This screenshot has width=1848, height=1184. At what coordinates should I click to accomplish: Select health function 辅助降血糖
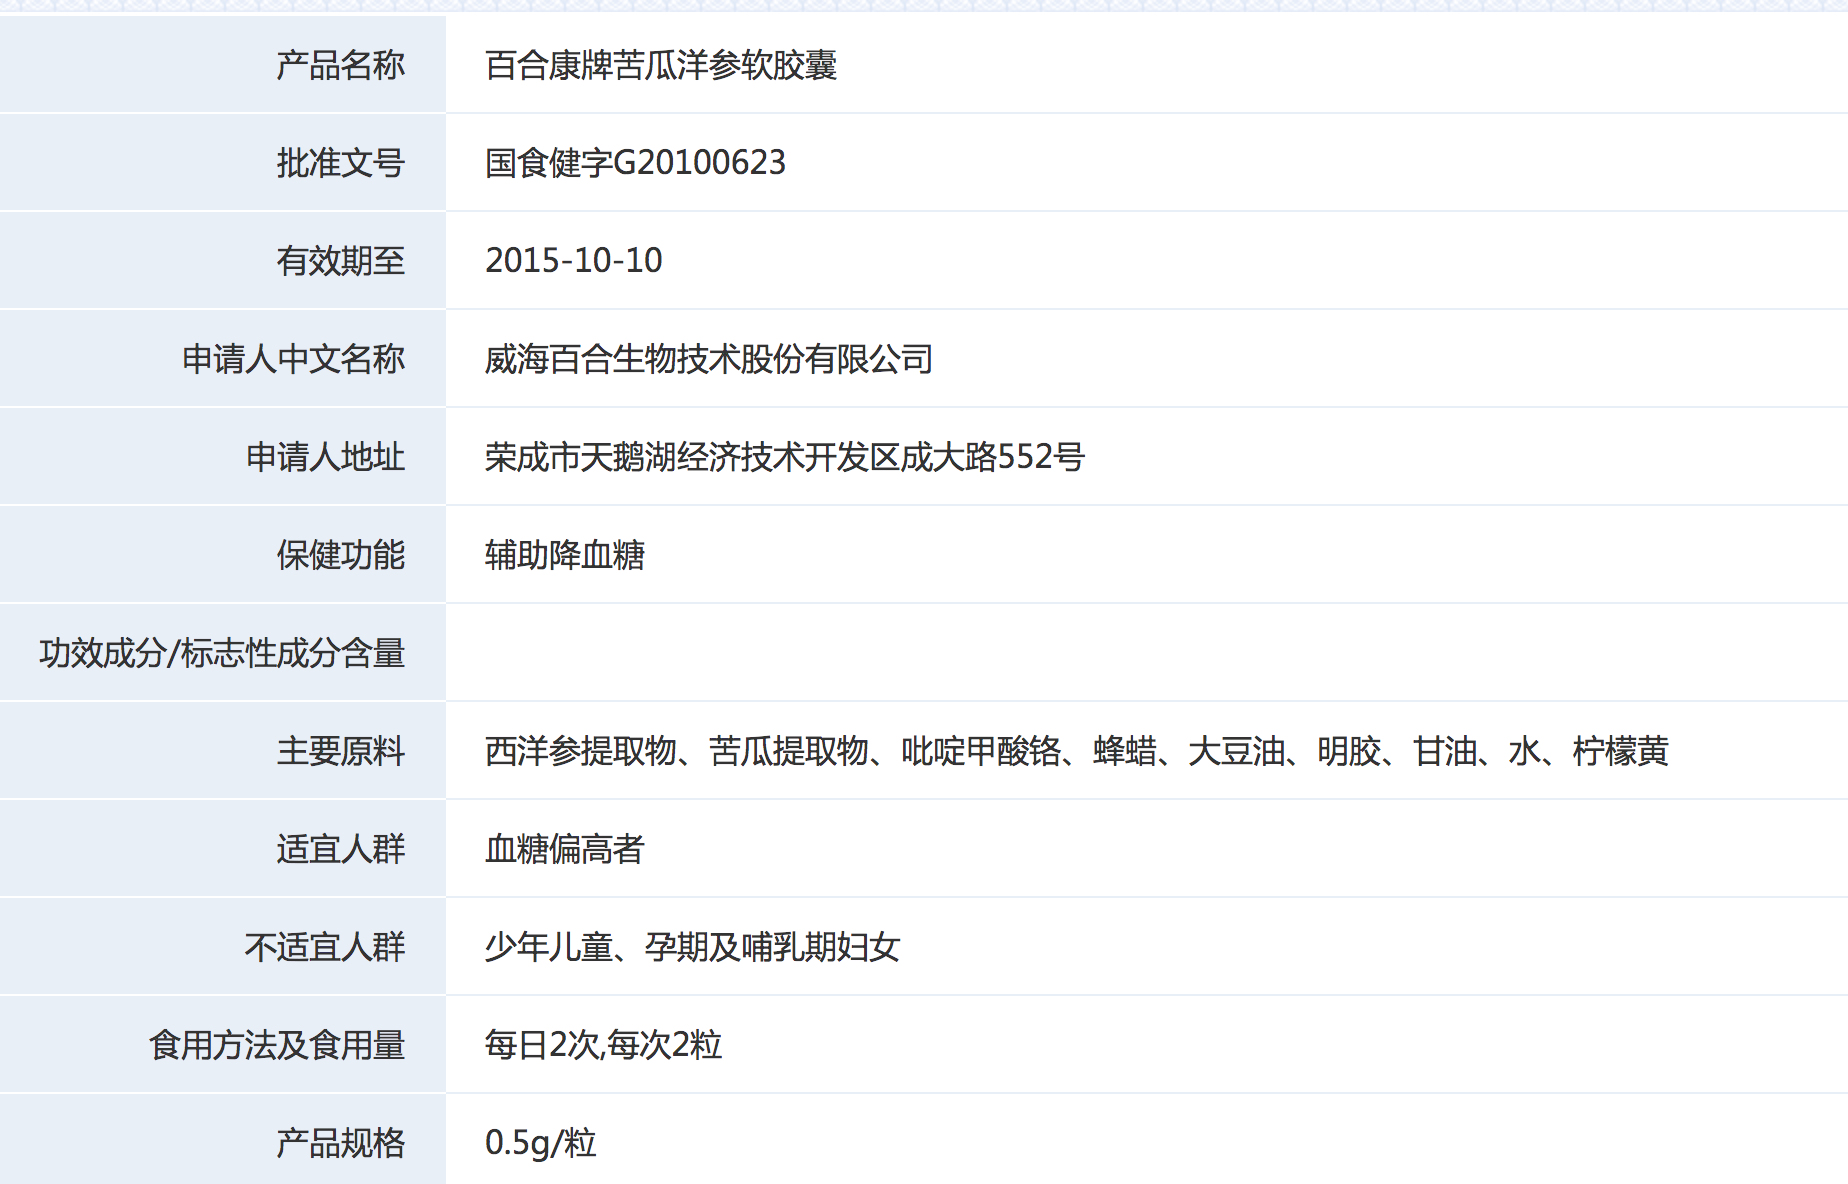click(x=565, y=555)
